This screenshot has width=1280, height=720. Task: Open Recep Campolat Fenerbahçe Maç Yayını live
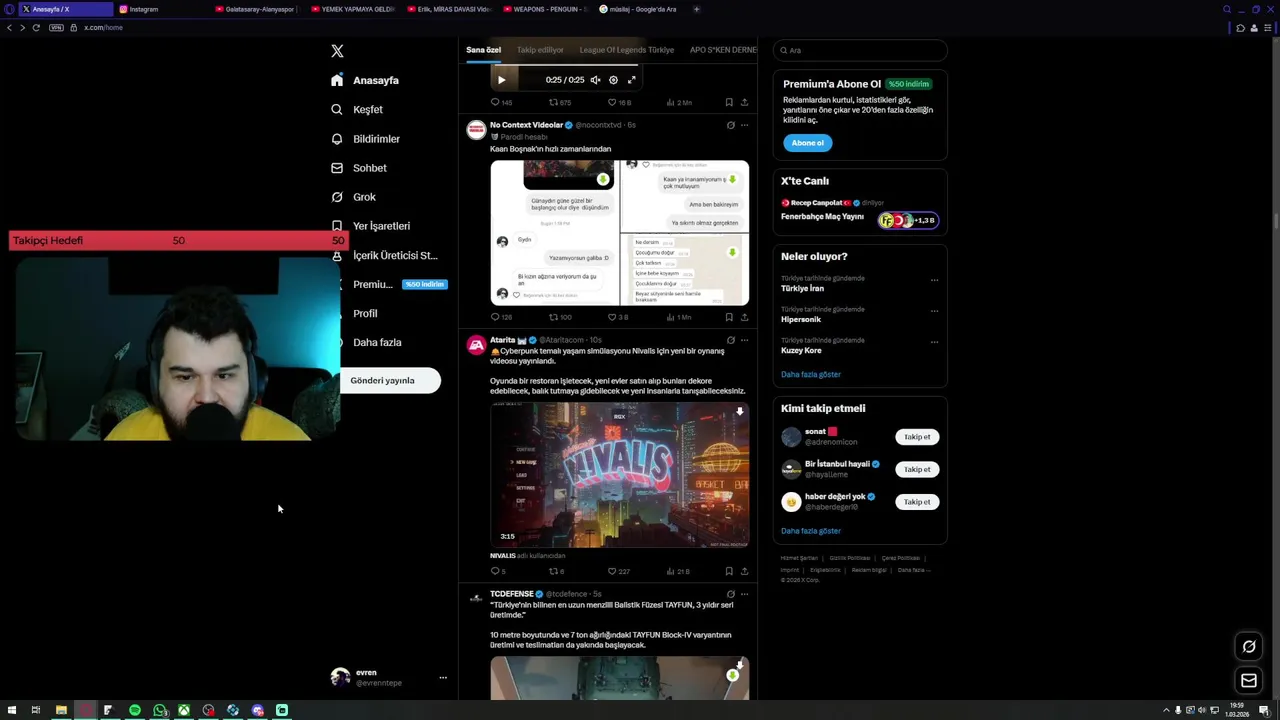[x=859, y=212]
